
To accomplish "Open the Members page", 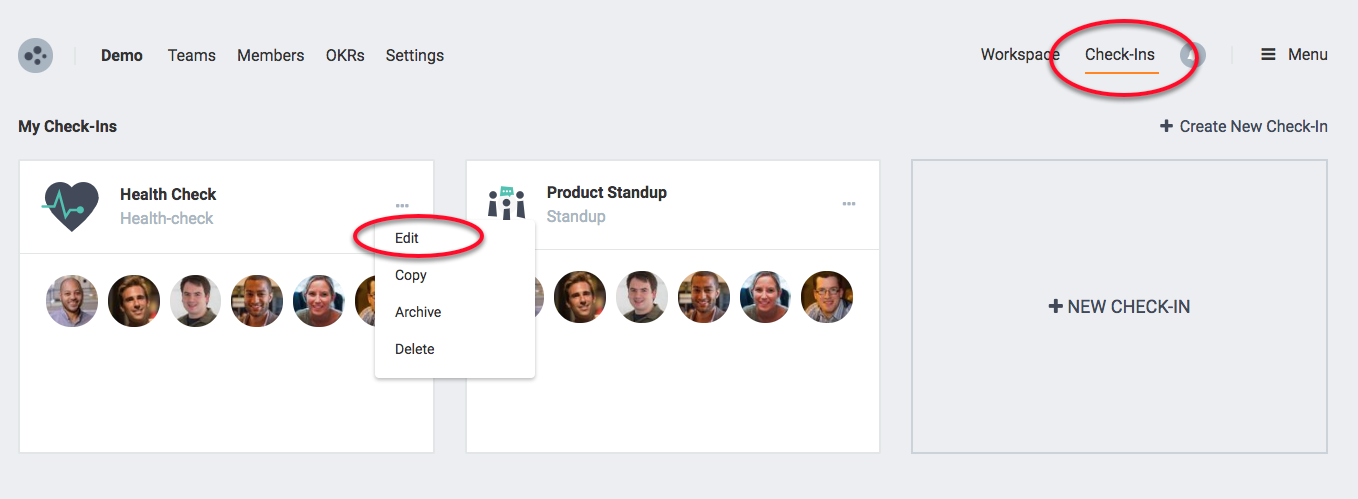I will pyautogui.click(x=270, y=55).
